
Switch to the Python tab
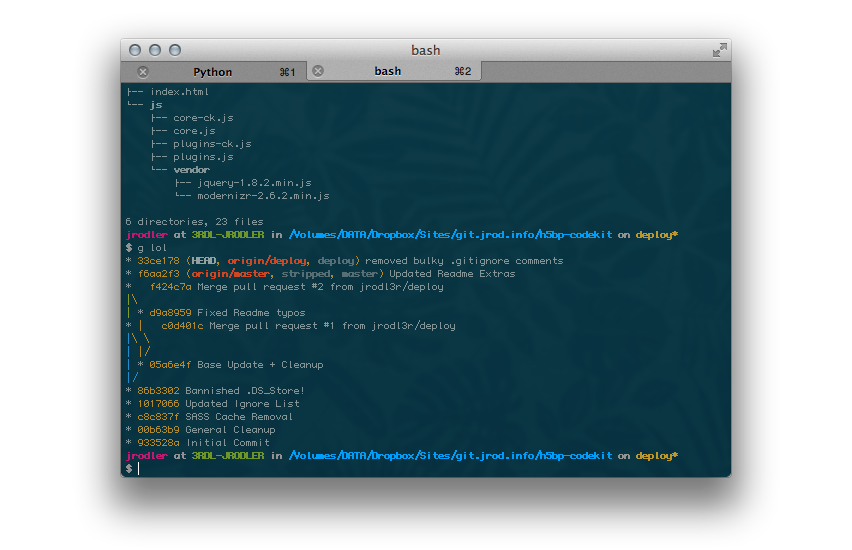pos(212,72)
